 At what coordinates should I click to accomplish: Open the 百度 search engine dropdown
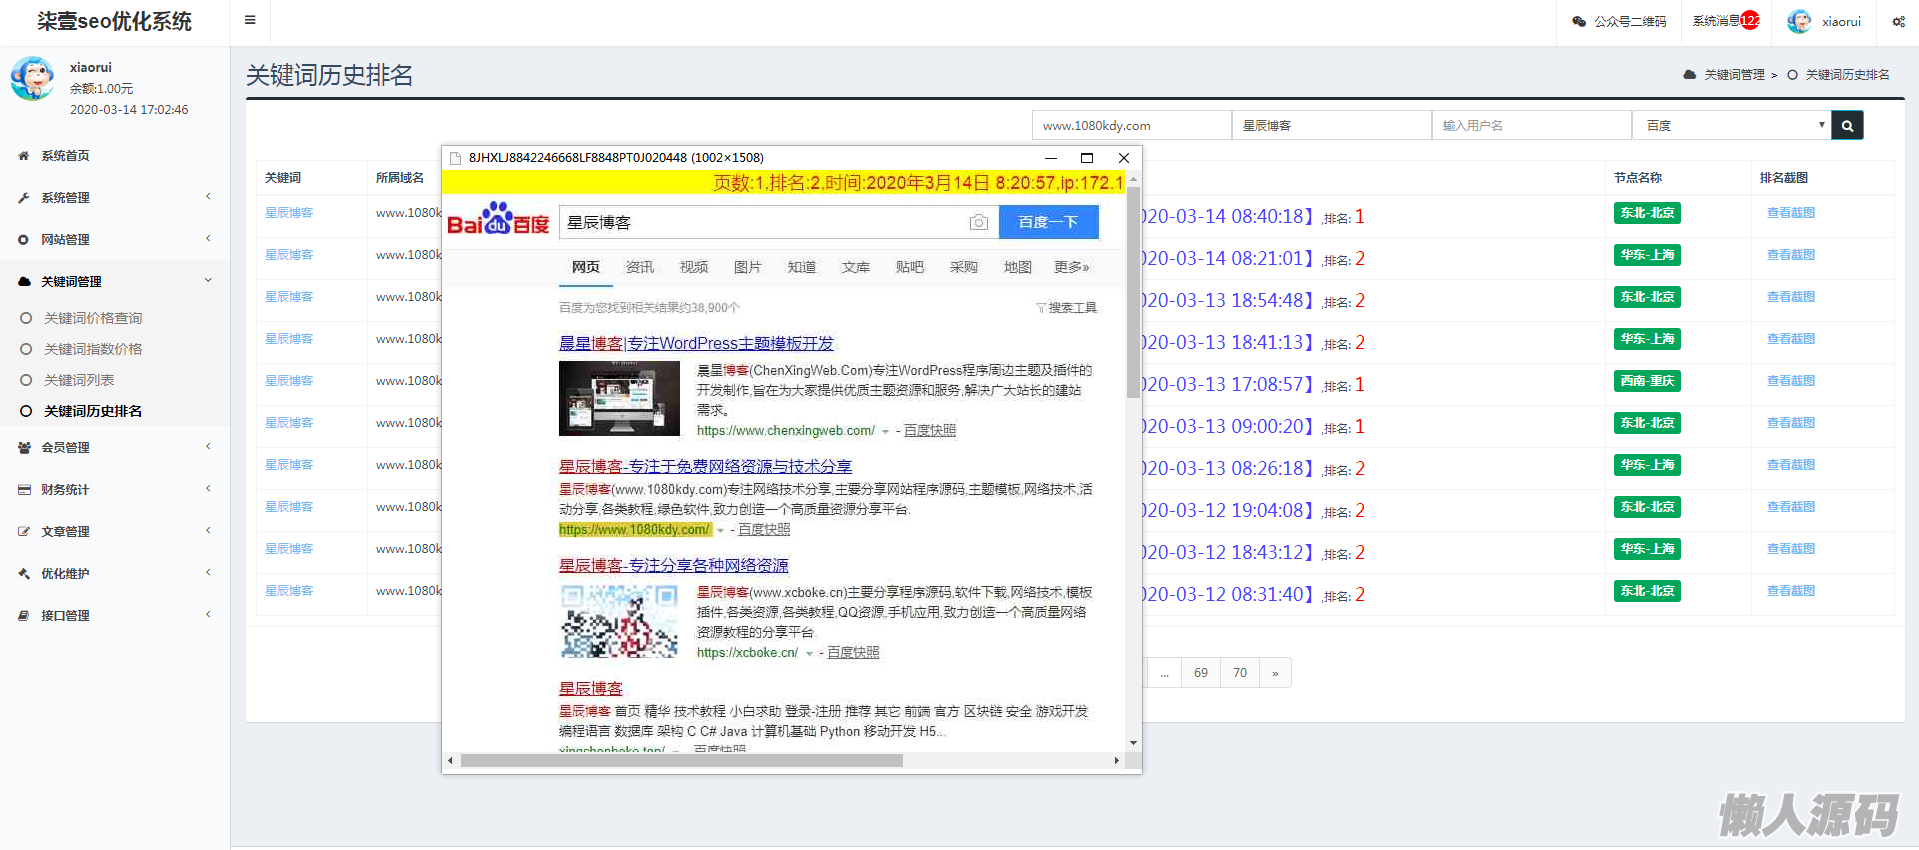1731,126
